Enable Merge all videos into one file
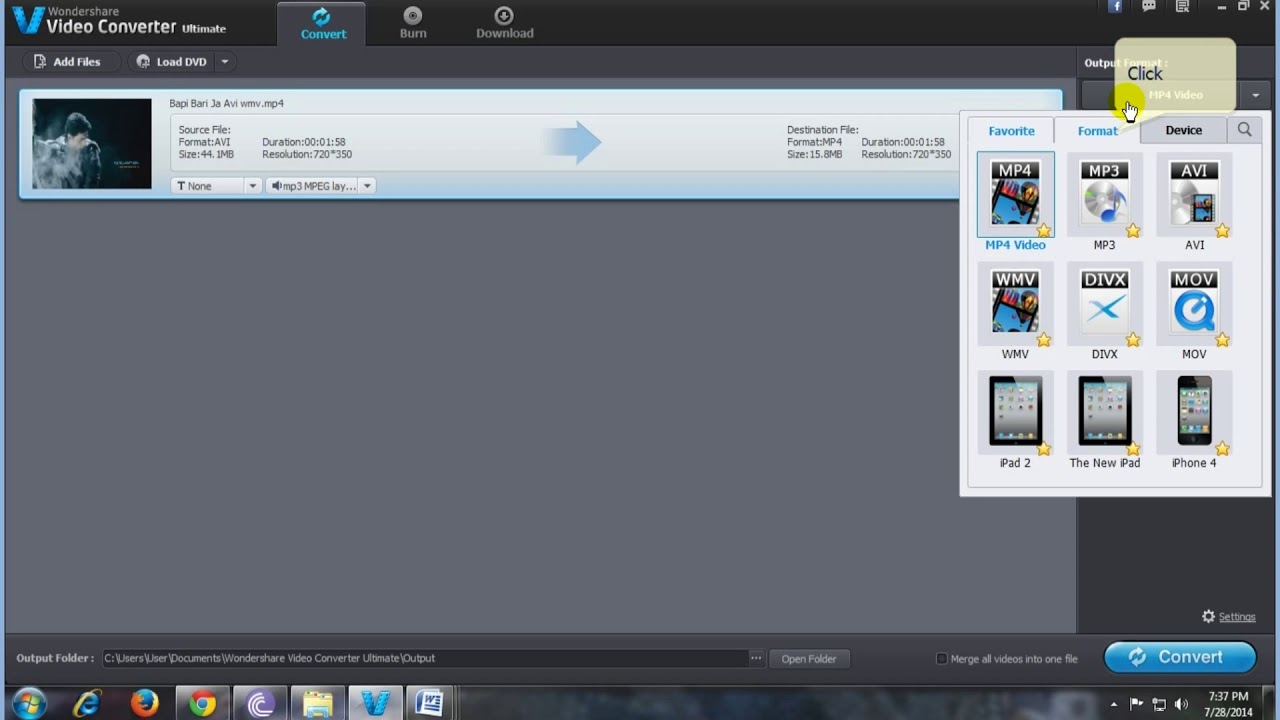 pyautogui.click(x=941, y=659)
